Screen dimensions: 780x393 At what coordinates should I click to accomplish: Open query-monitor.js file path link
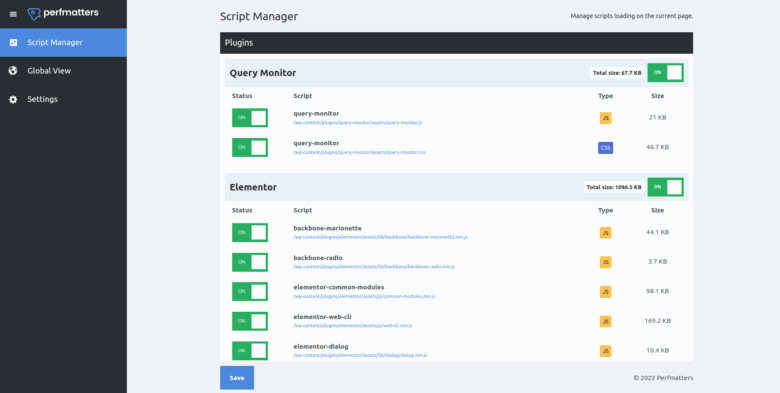(358, 122)
